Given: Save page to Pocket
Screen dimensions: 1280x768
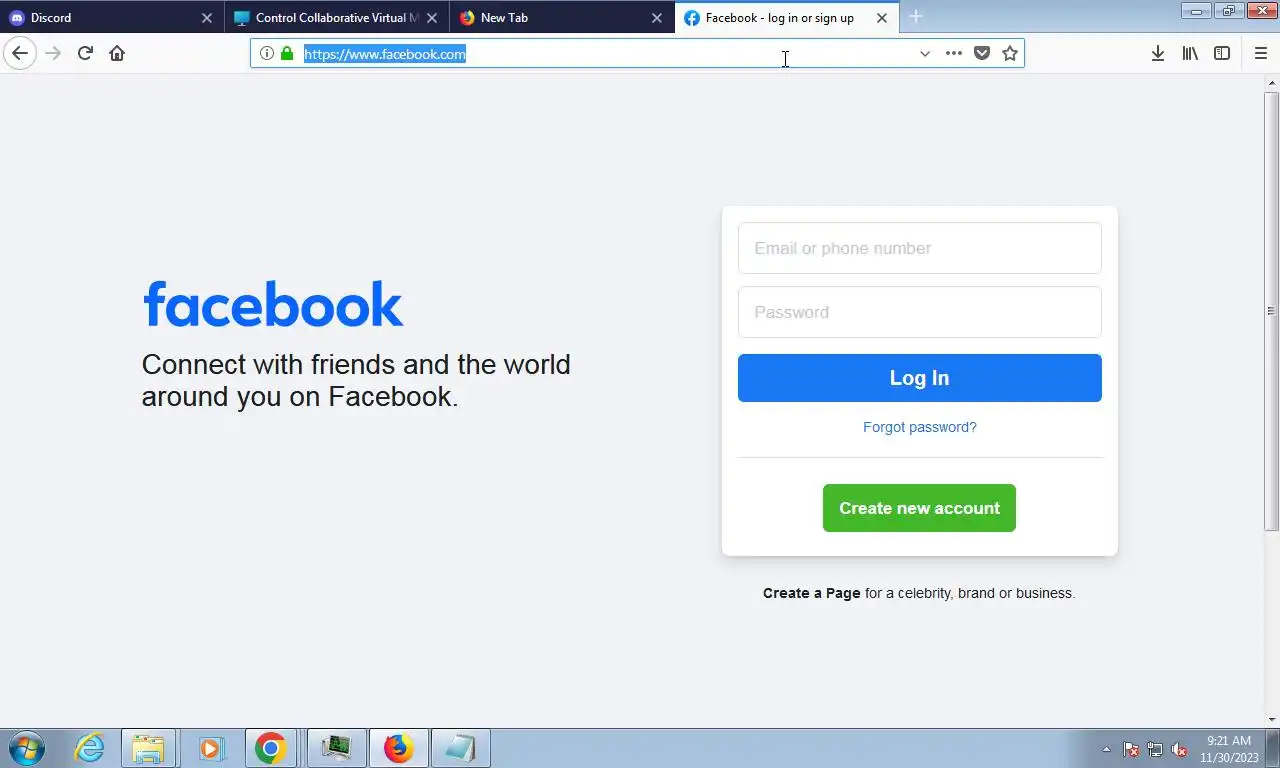Looking at the screenshot, I should pos(982,53).
